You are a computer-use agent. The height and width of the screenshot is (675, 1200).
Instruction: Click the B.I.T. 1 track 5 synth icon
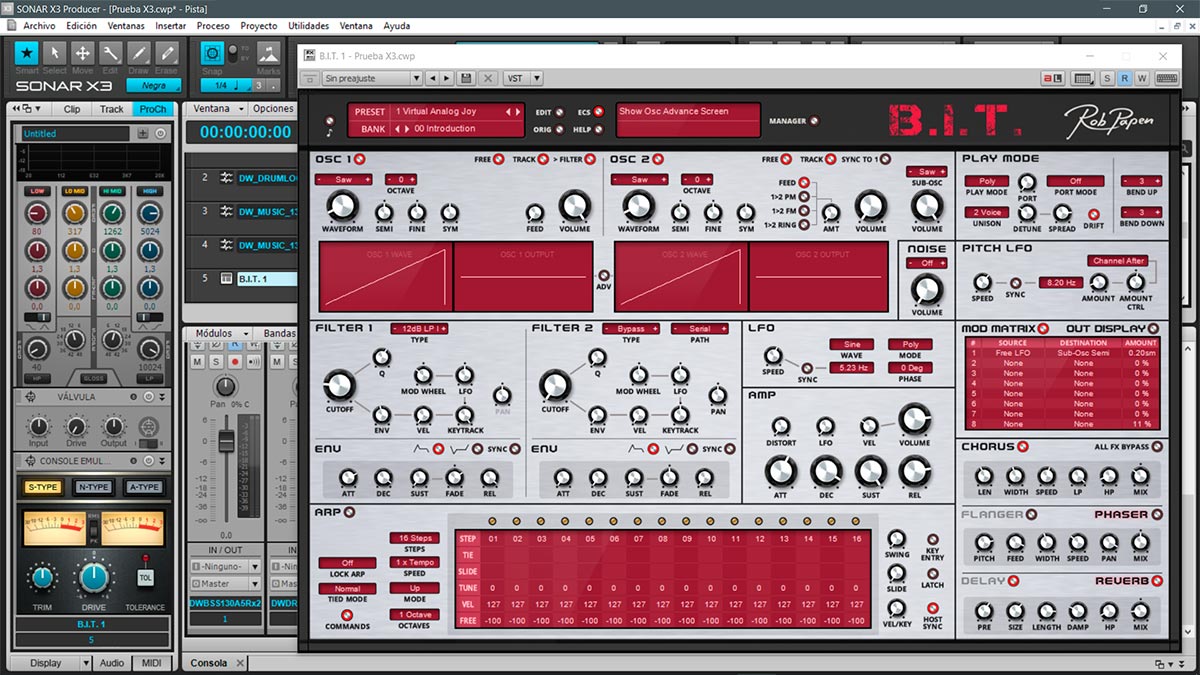[x=227, y=279]
